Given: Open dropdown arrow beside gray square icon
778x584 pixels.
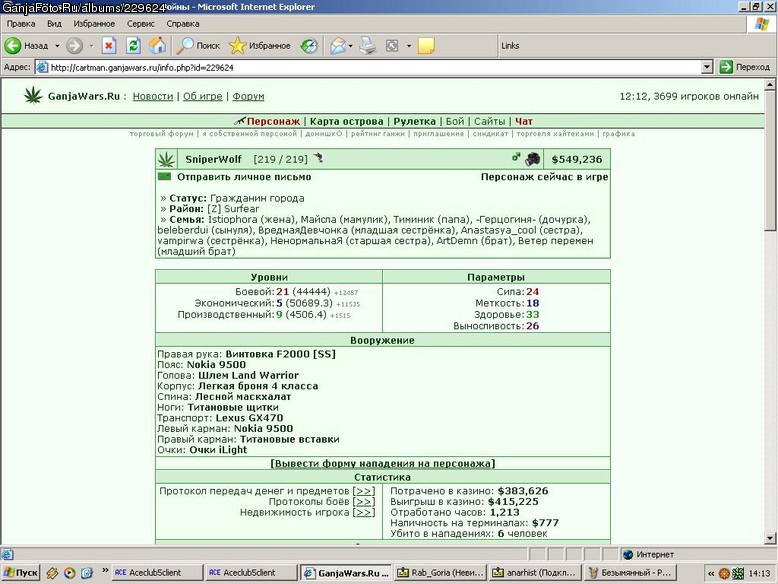Looking at the screenshot, I should tap(409, 46).
